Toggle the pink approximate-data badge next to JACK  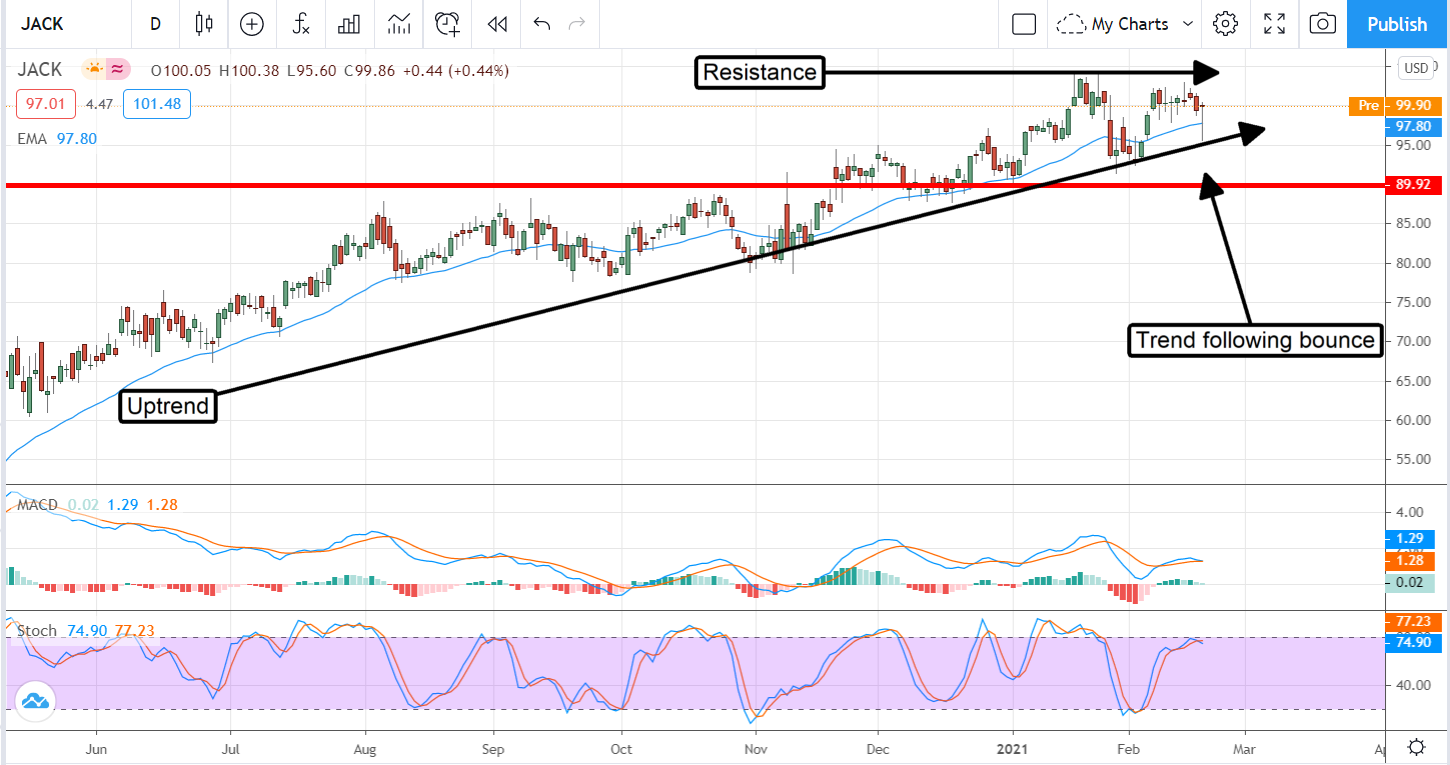118,70
